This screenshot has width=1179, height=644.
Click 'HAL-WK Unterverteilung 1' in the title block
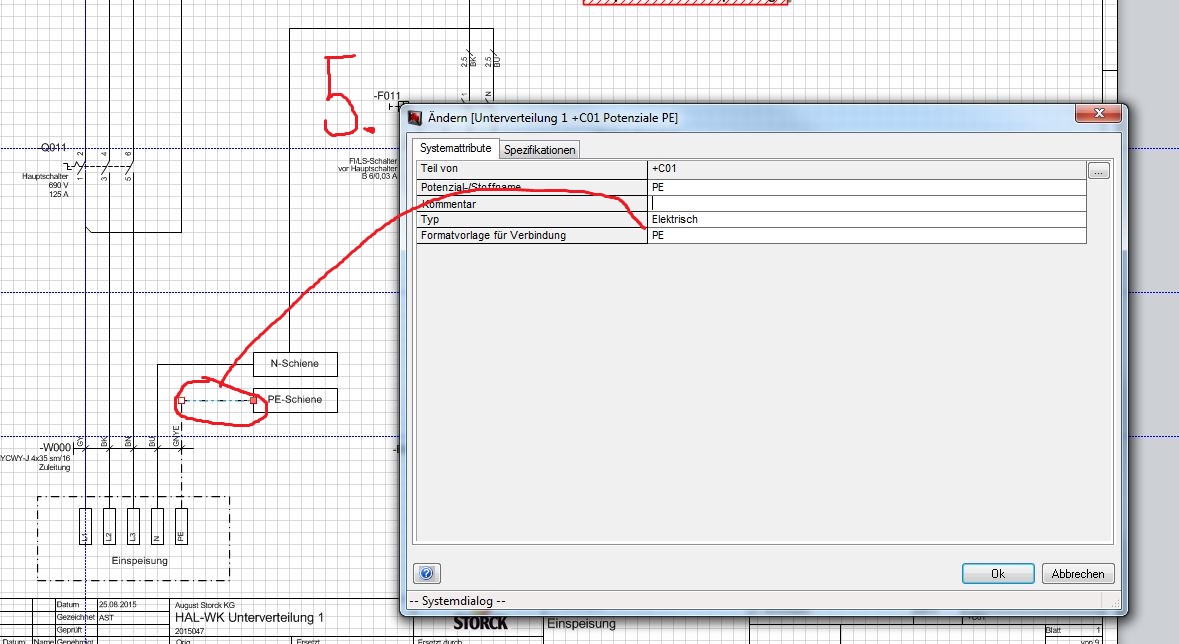click(x=249, y=618)
